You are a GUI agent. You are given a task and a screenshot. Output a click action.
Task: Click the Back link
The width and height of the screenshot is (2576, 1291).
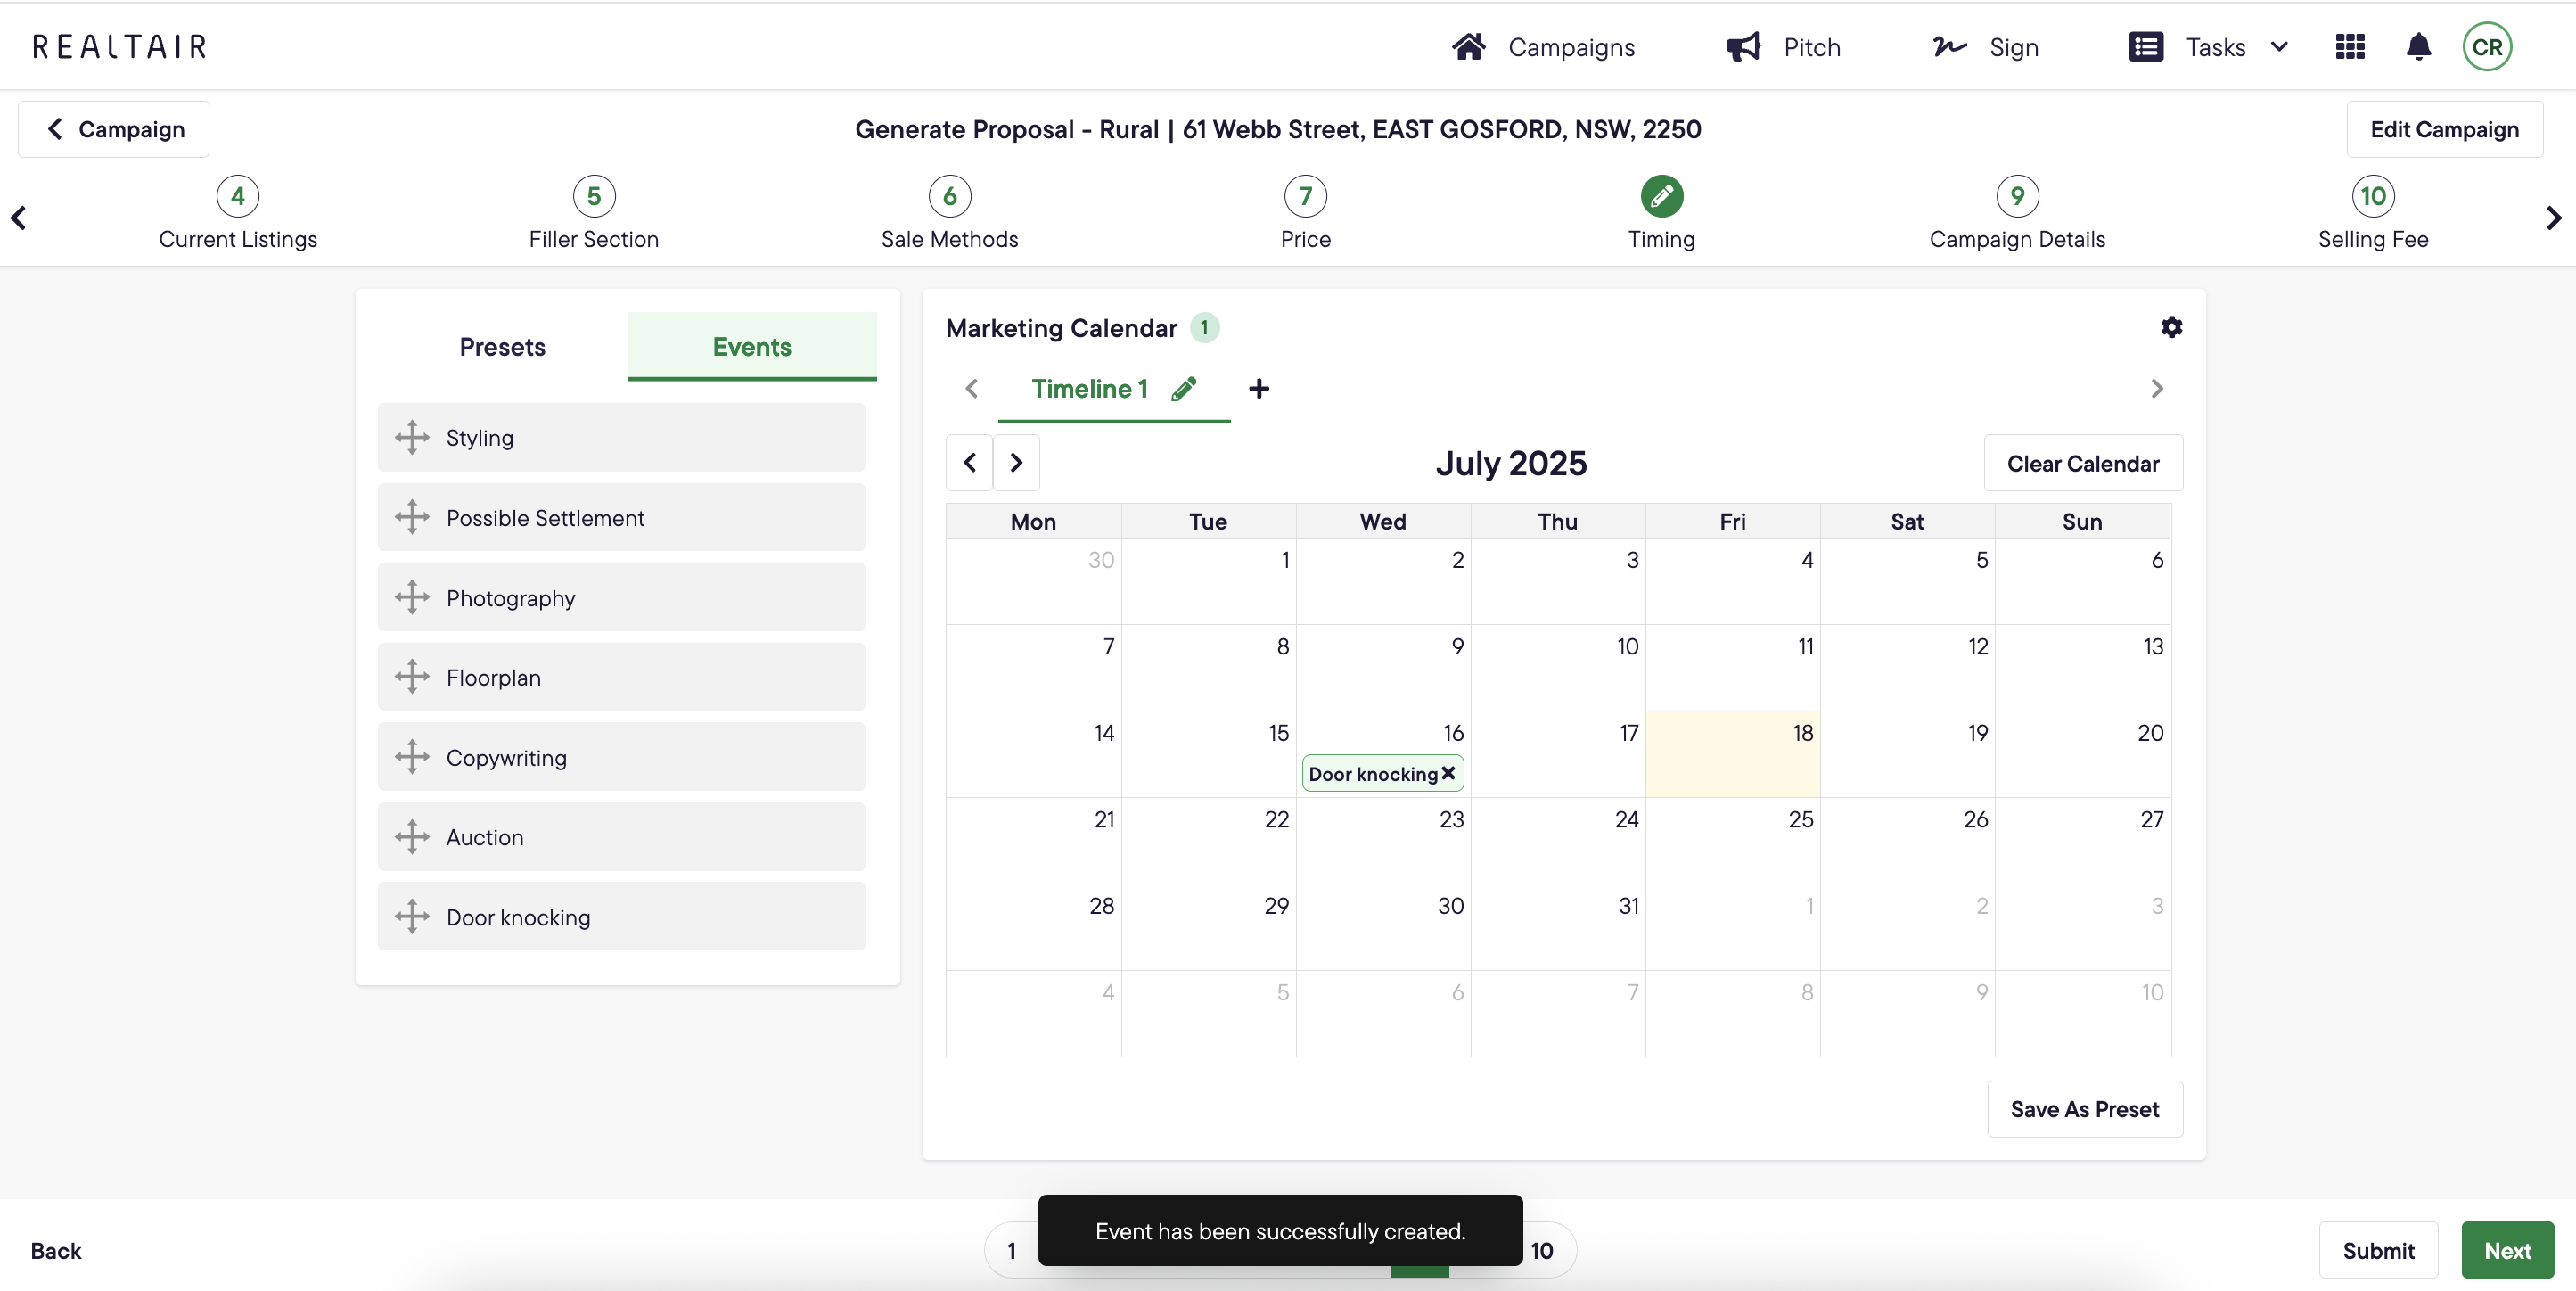(56, 1251)
